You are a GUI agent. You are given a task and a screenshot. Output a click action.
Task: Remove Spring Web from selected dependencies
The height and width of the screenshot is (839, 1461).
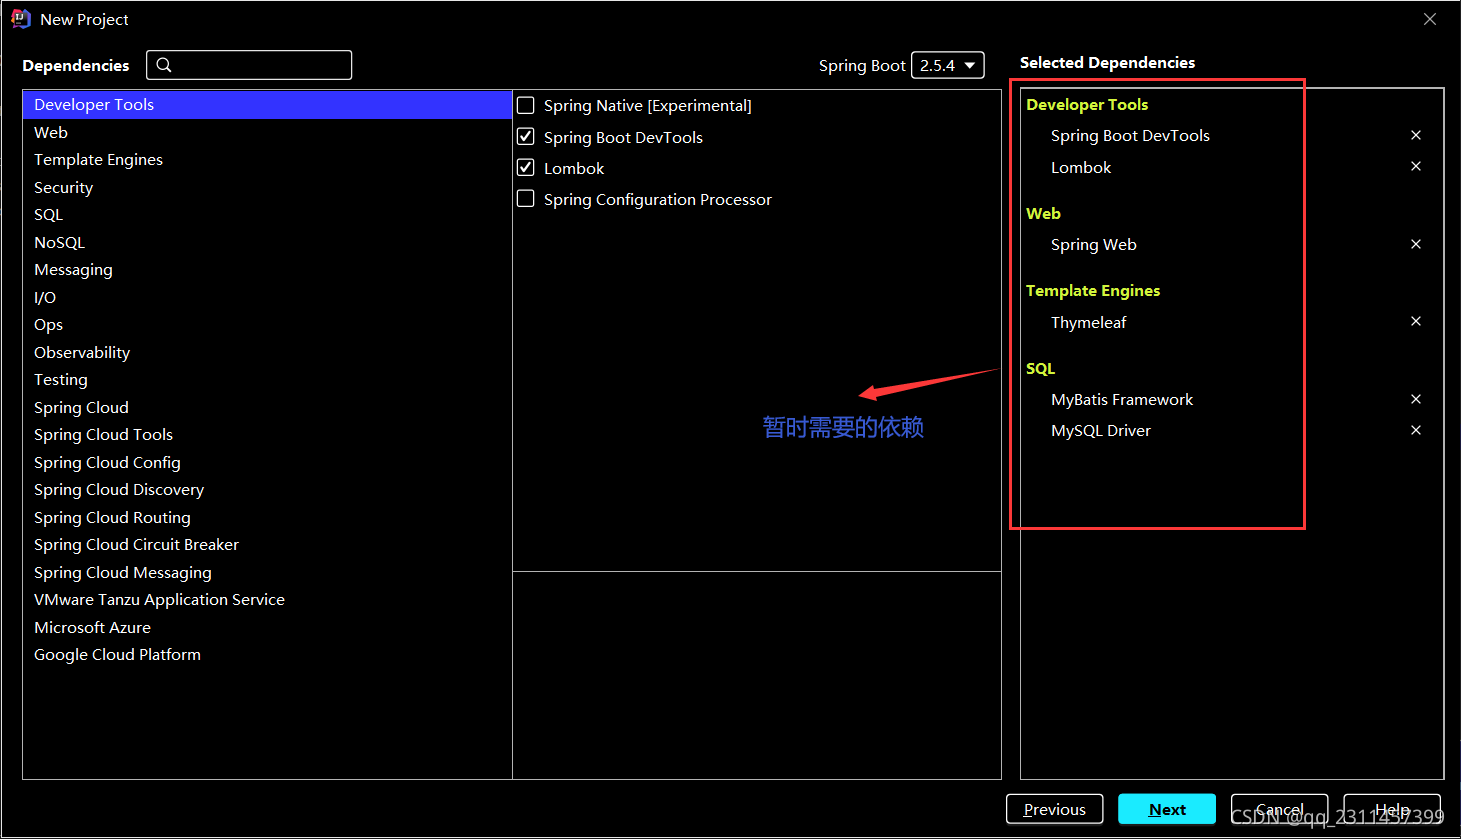pos(1416,244)
